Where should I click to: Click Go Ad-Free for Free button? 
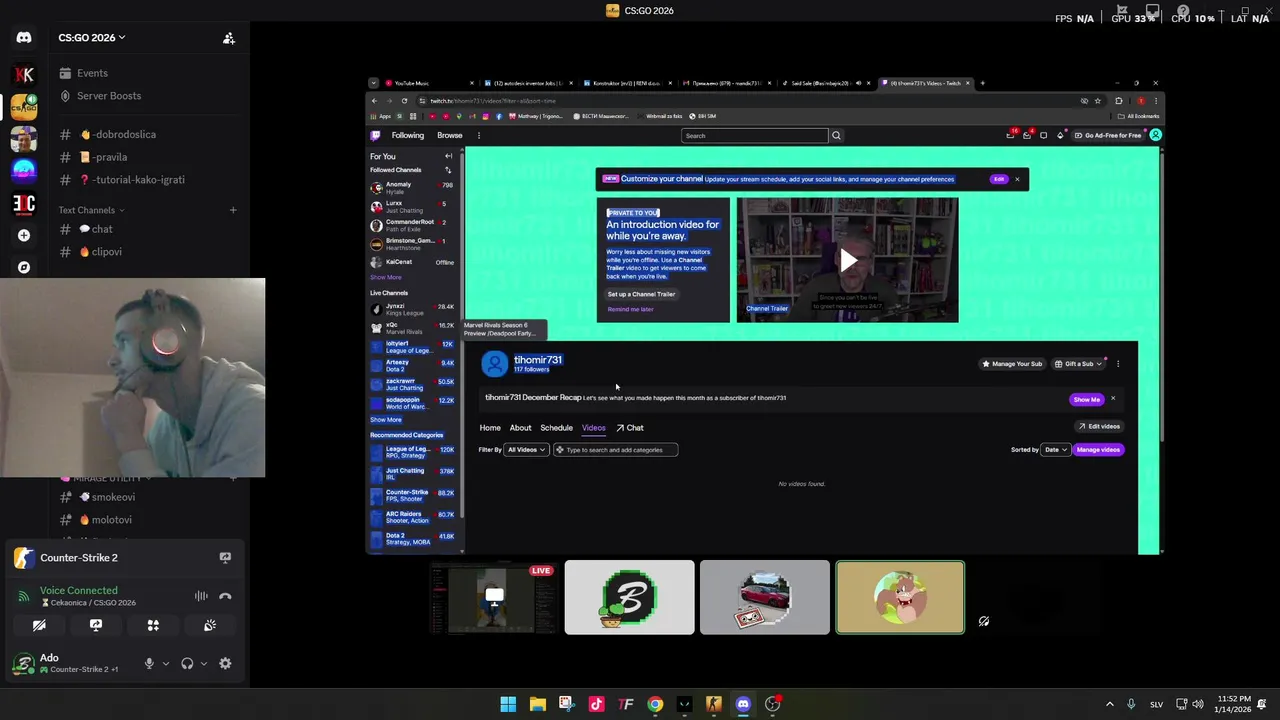[x=1107, y=135]
